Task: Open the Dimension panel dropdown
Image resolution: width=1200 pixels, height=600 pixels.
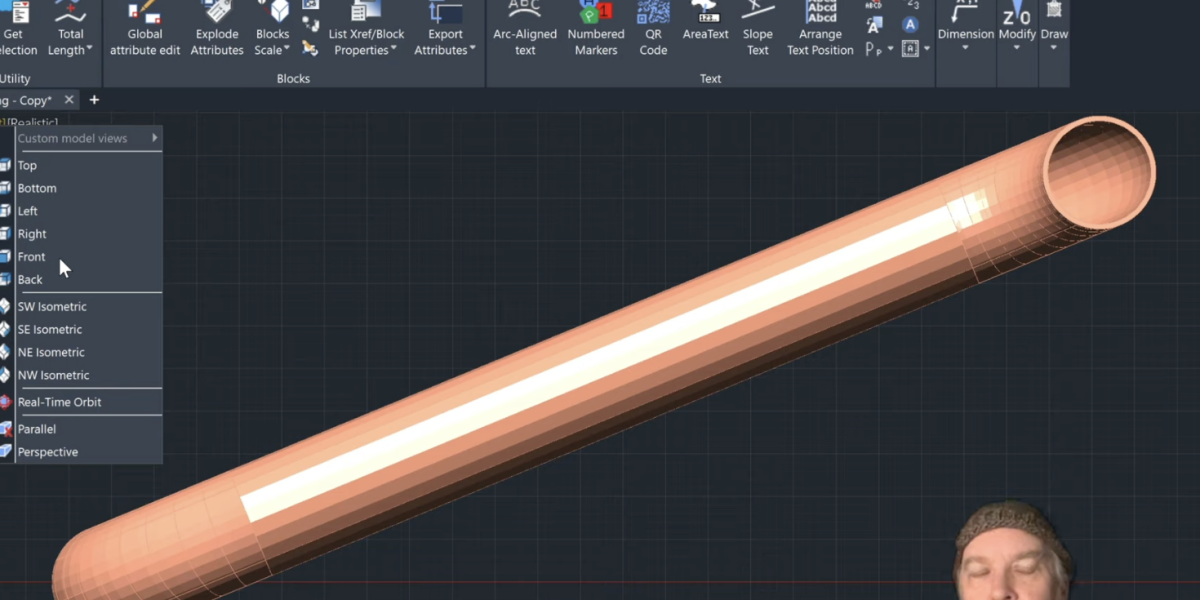Action: click(965, 48)
